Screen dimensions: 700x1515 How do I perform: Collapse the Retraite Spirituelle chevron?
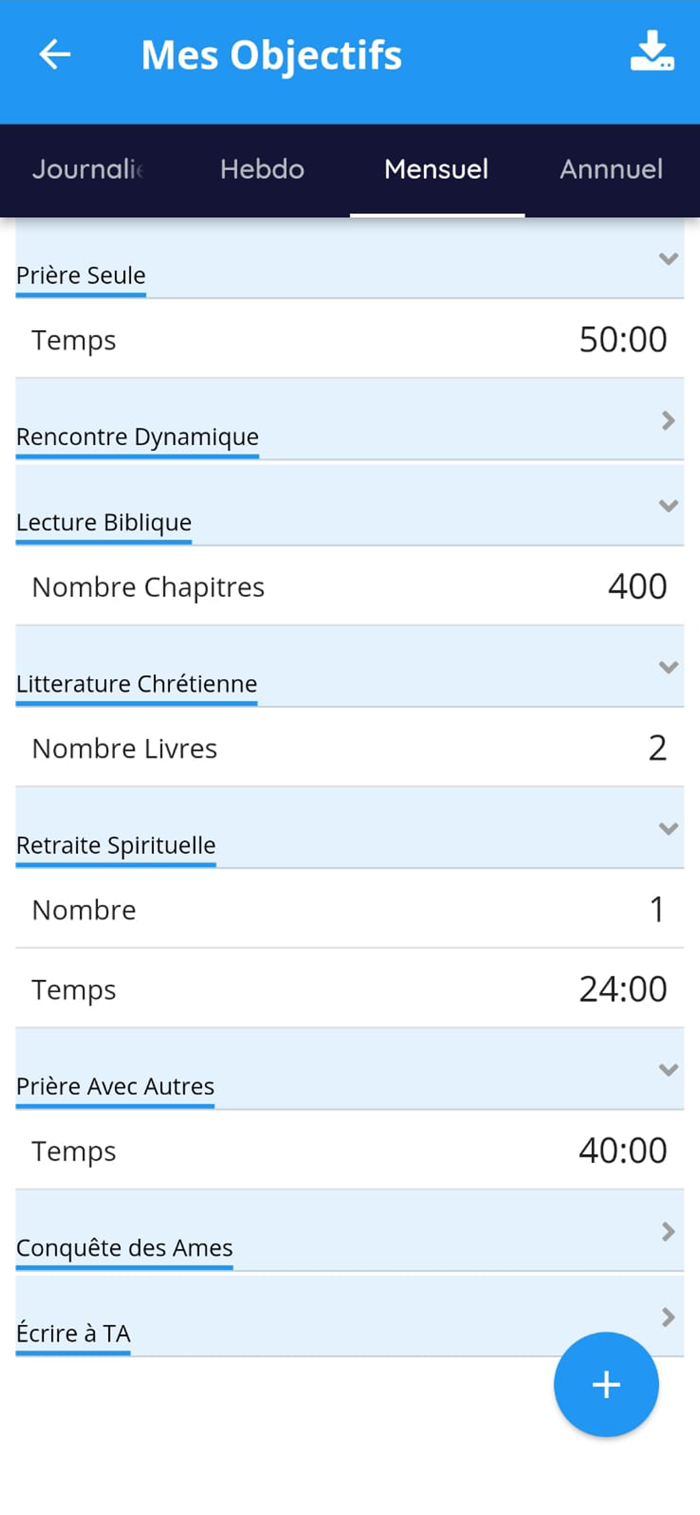(x=668, y=828)
